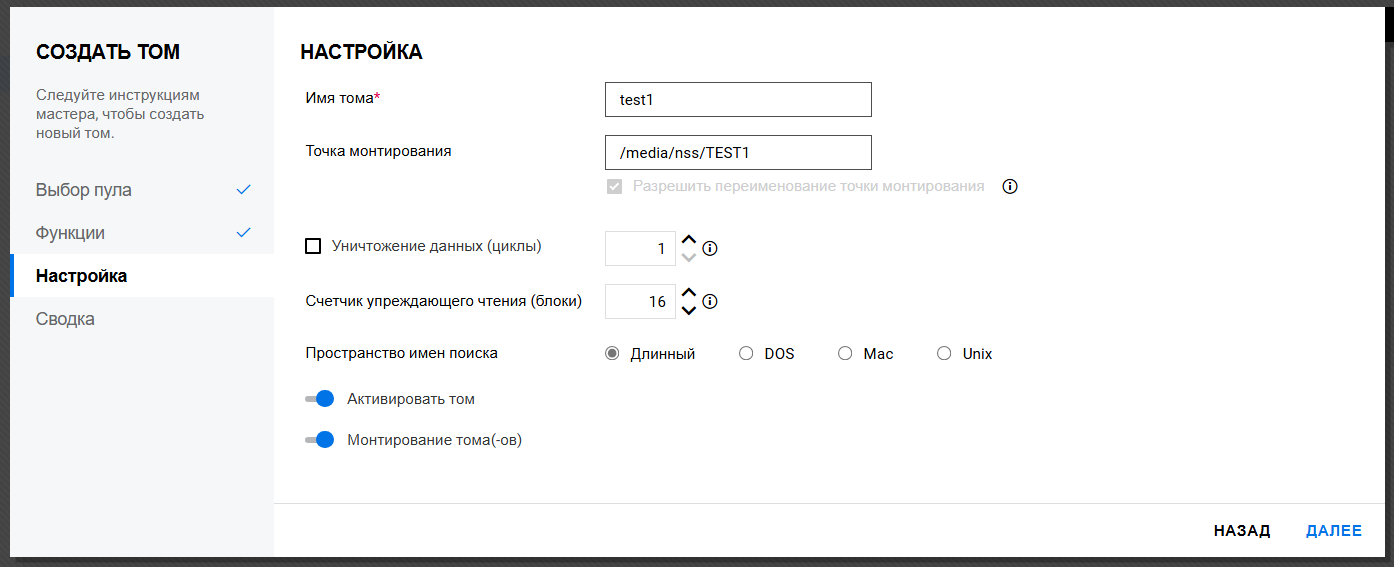Select the DOS lookup namespace radio button
Screen dimensions: 1394x567
pyautogui.click(x=746, y=353)
